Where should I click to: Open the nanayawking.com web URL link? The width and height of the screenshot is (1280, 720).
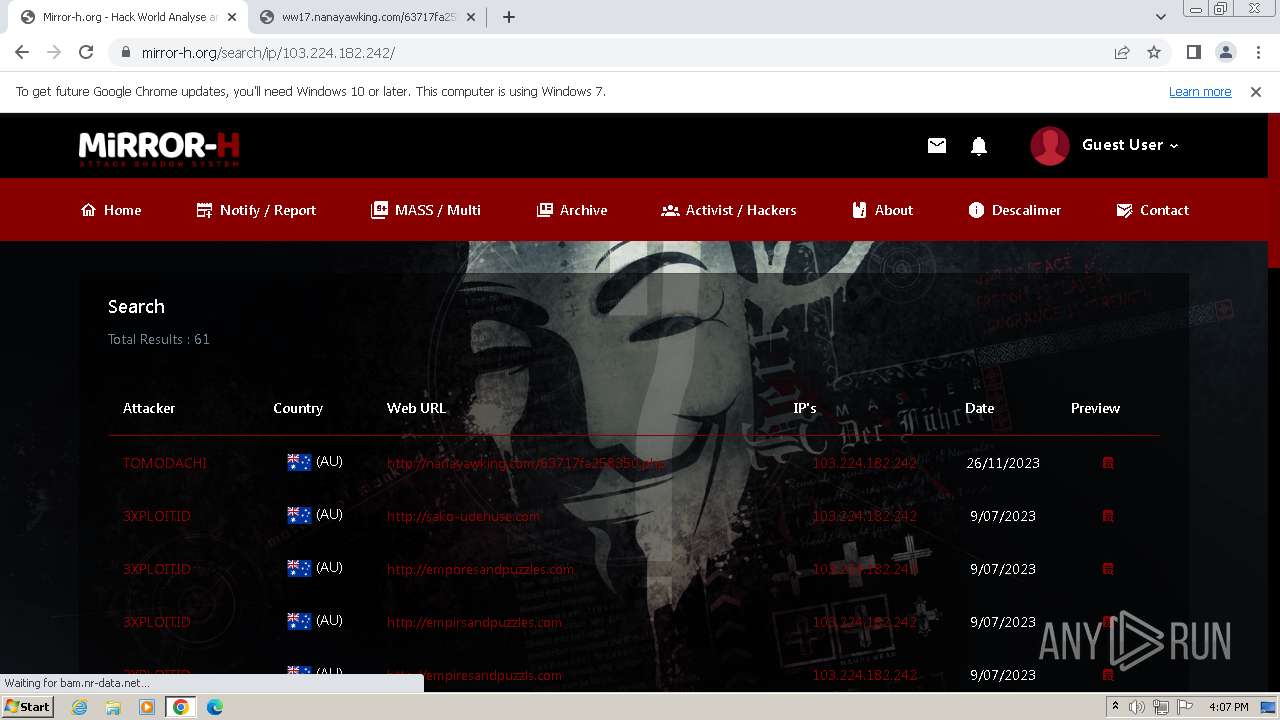[526, 463]
